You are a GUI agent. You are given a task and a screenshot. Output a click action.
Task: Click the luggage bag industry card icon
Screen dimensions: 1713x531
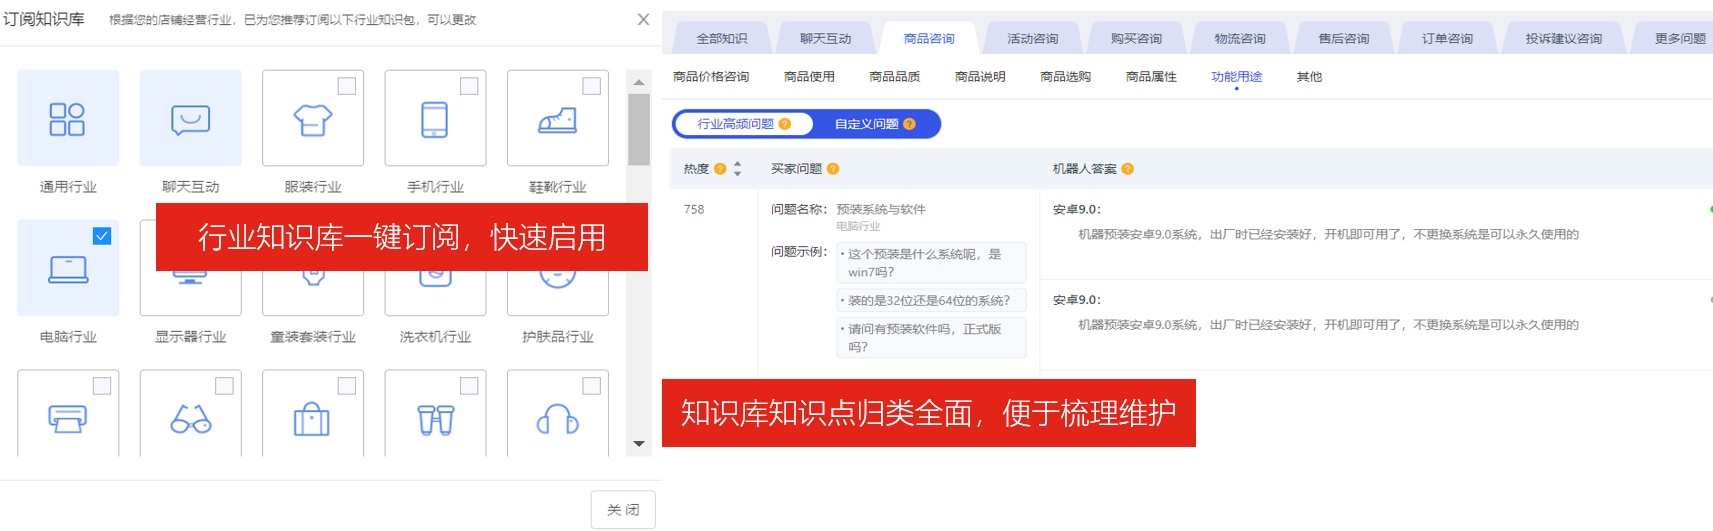tap(313, 419)
